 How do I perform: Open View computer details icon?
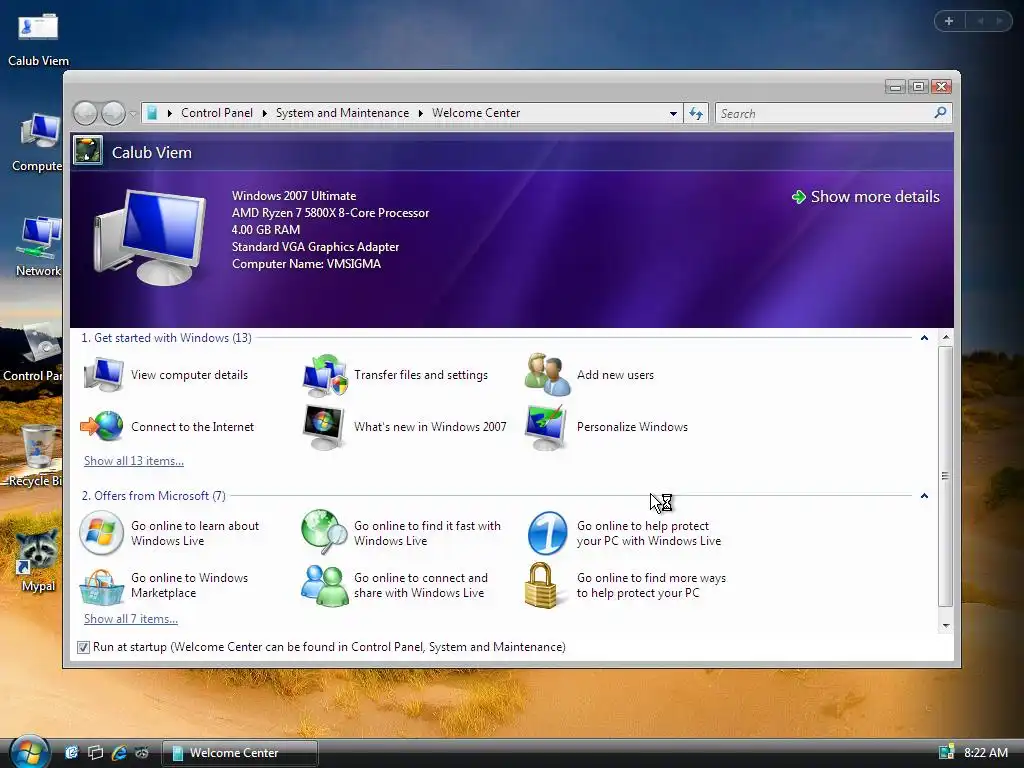[103, 375]
